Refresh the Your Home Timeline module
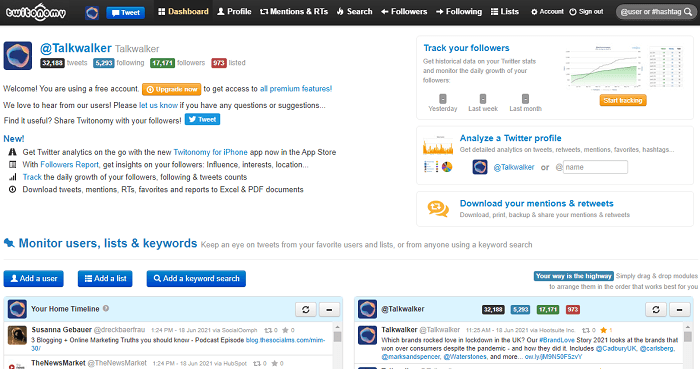 (x=306, y=309)
